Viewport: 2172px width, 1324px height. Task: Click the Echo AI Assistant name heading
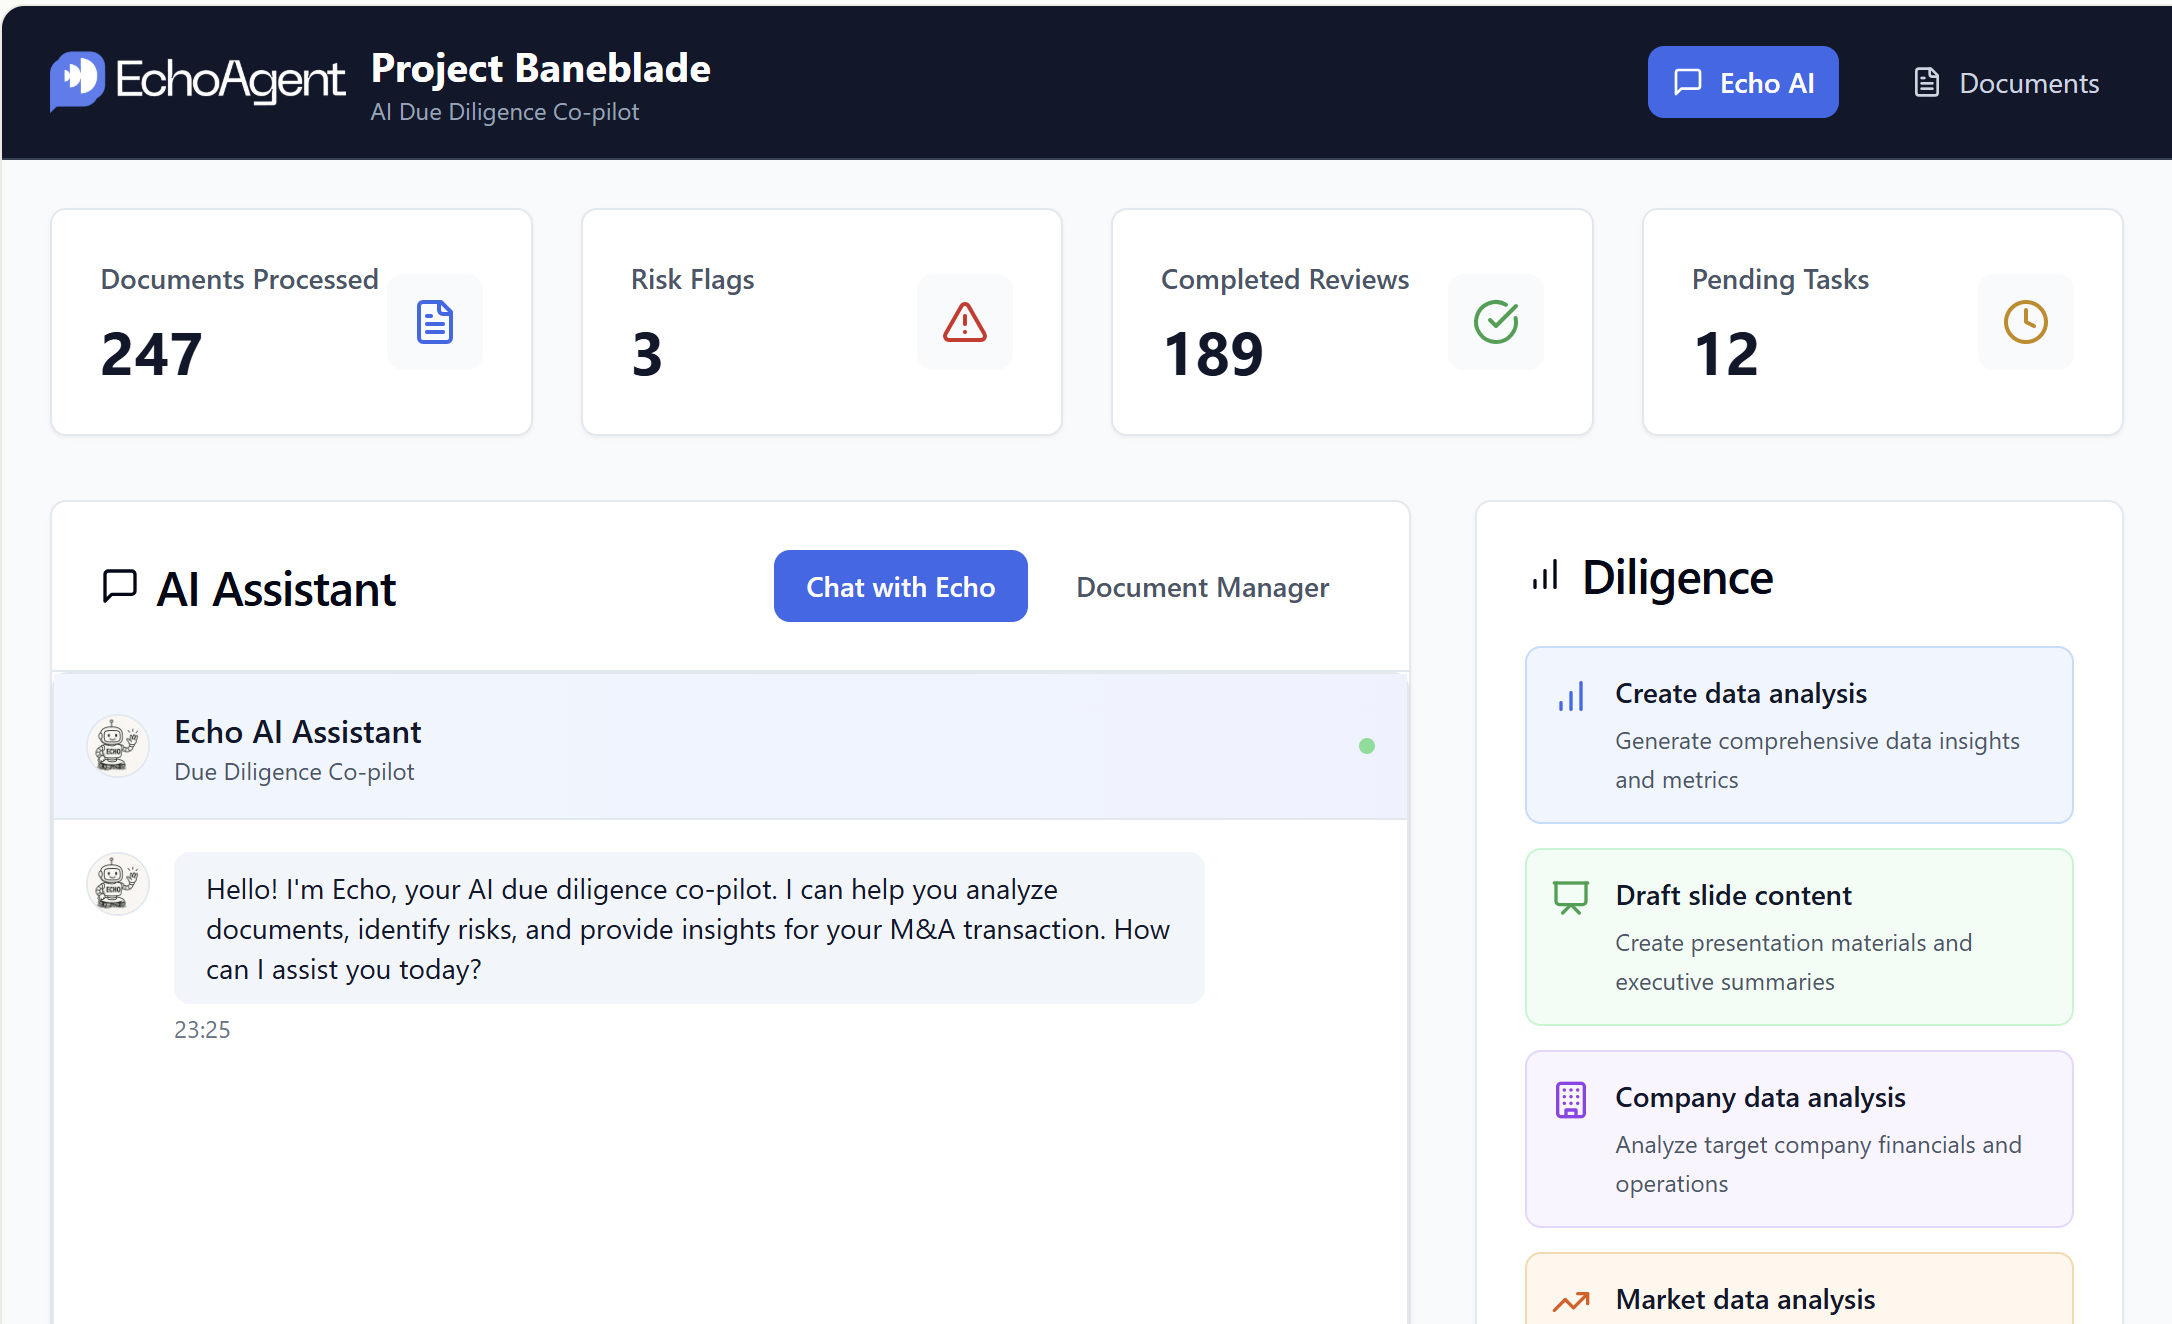tap(298, 732)
